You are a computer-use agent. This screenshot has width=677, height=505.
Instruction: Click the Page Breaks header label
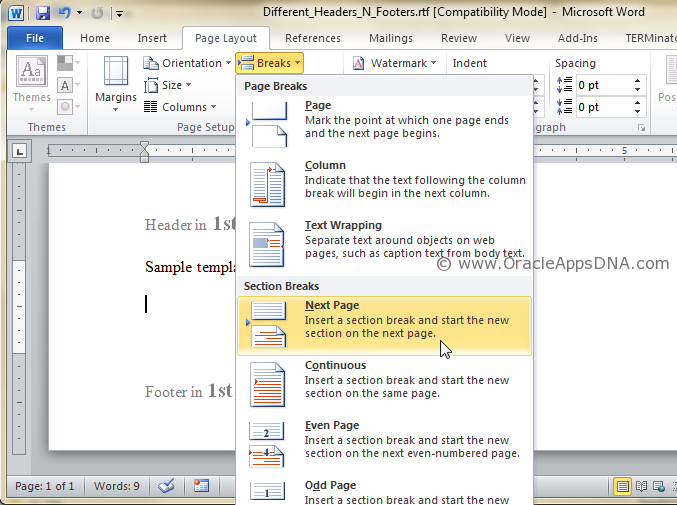(275, 86)
